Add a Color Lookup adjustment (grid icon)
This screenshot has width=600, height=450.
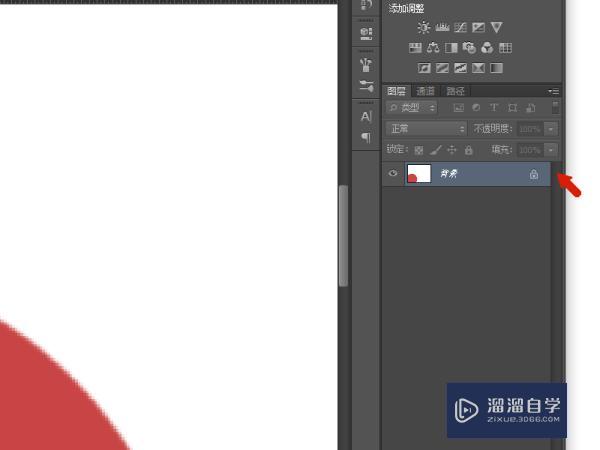(x=505, y=48)
